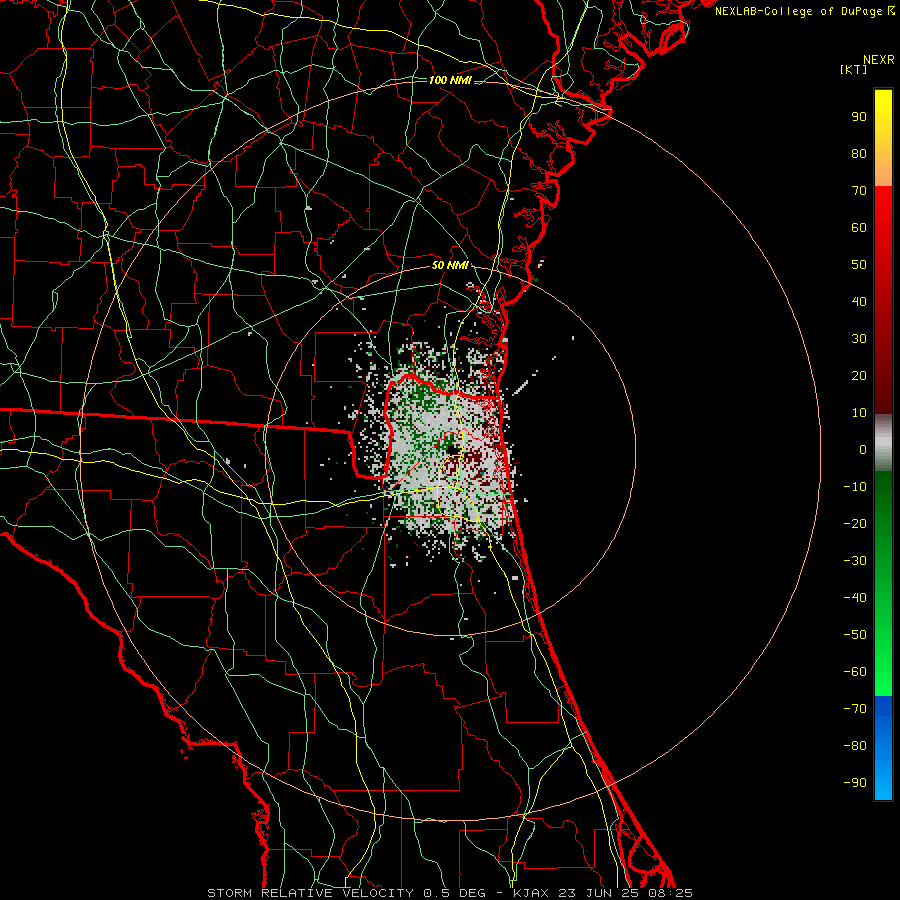
Task: Select the 90 value on the velocity scale
Action: [x=859, y=117]
